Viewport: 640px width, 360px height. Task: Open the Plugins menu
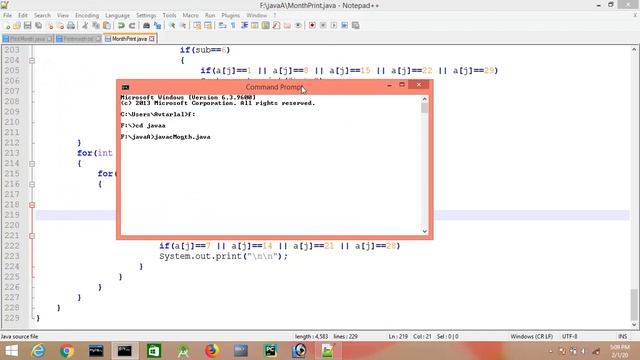coord(231,16)
